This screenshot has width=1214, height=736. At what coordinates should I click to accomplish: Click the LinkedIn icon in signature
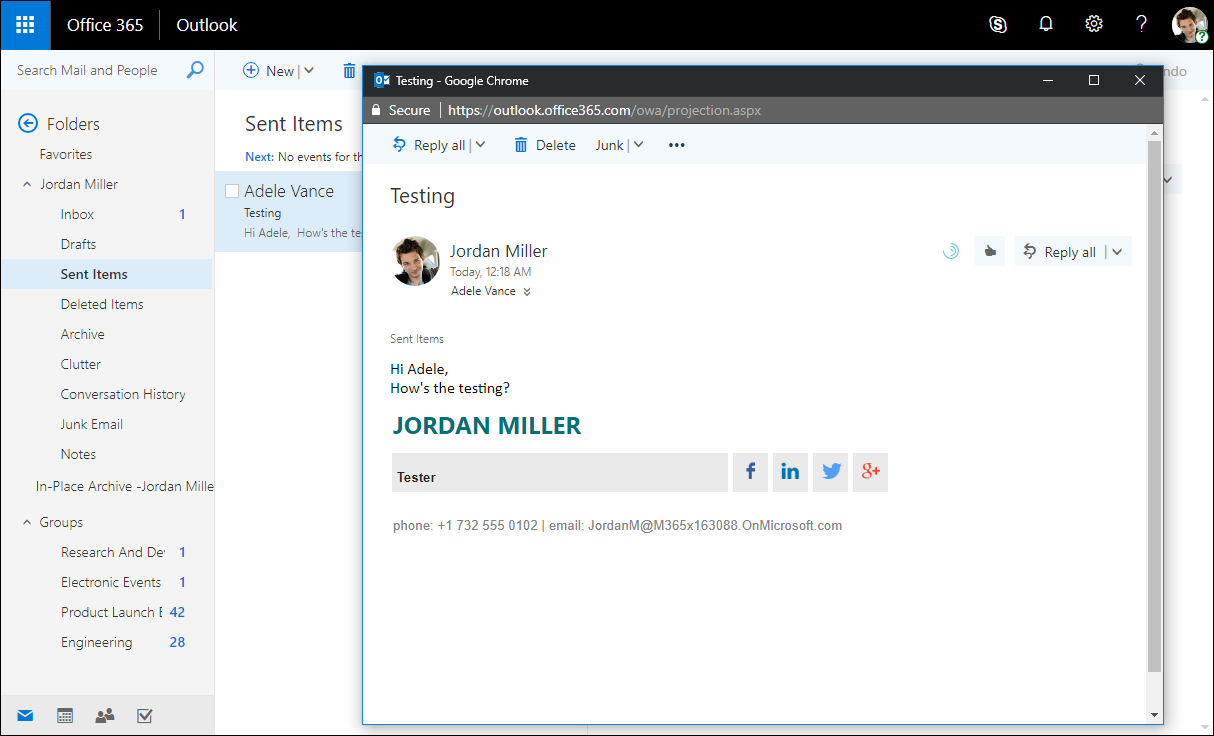point(790,472)
